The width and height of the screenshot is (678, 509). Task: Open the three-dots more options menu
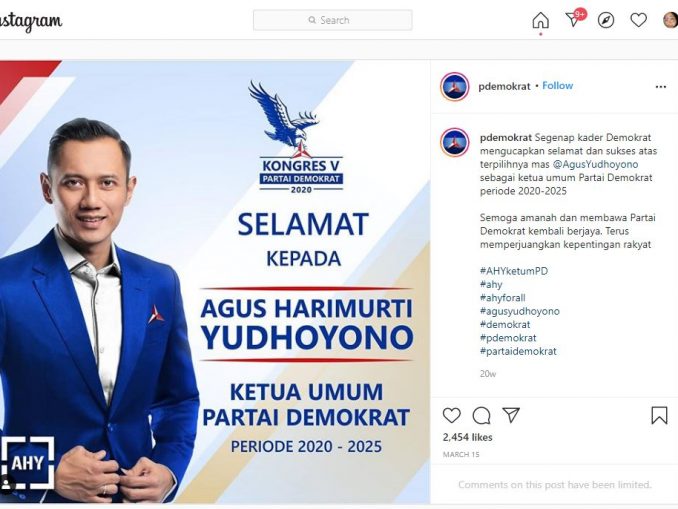coord(661,87)
